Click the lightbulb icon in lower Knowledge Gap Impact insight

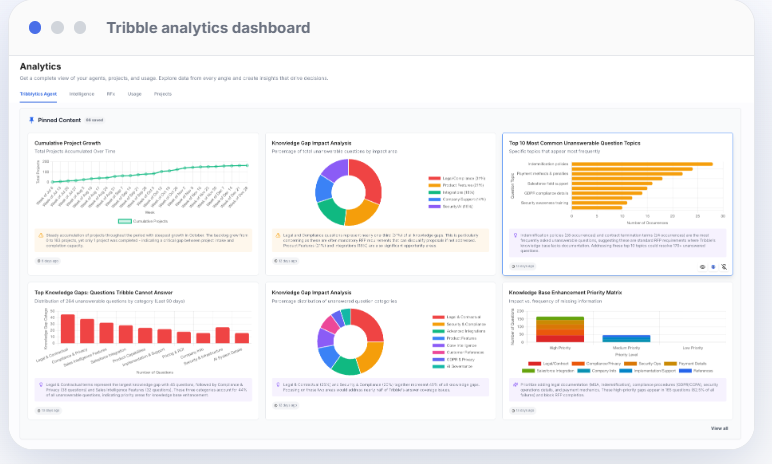pos(278,384)
